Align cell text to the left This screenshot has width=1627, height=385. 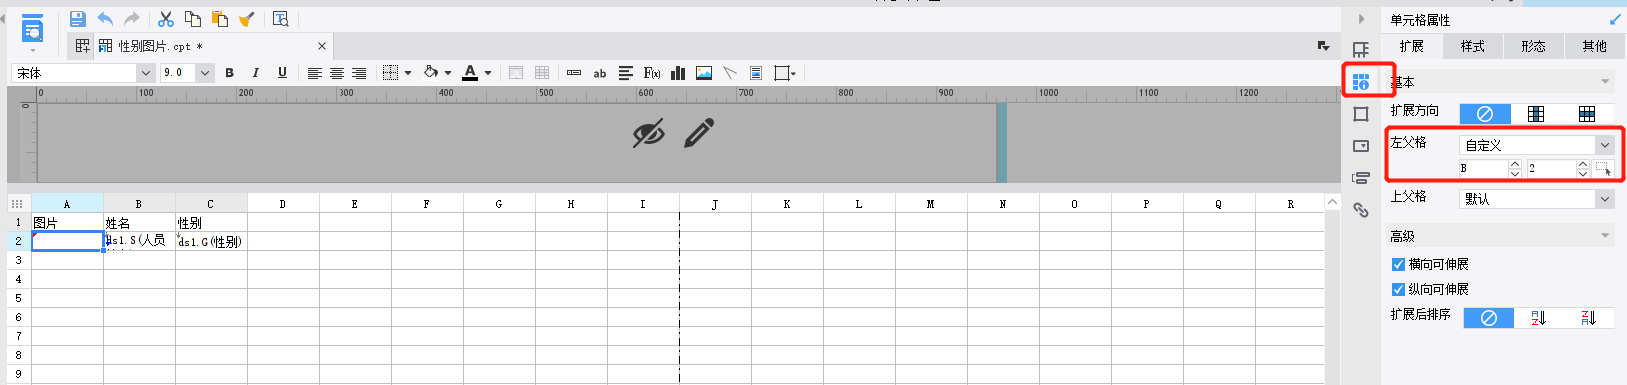(314, 73)
